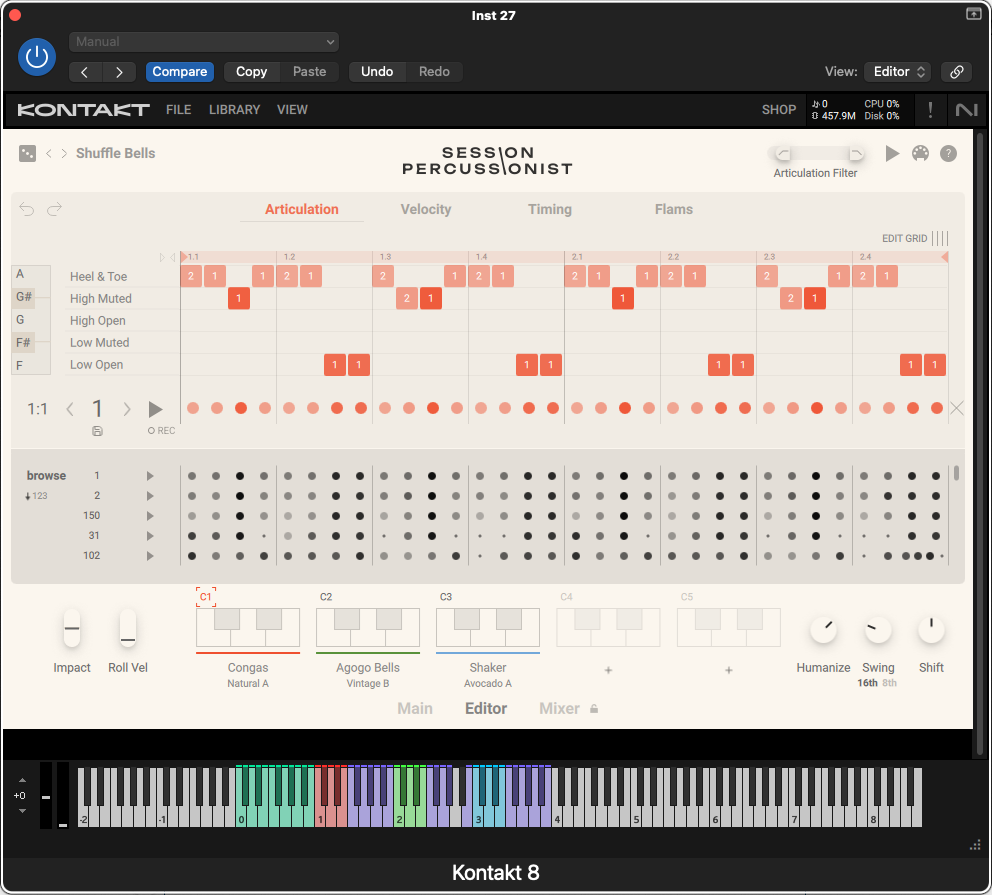Save pattern with the disk icon
Viewport: 992px width, 895px height.
97,431
